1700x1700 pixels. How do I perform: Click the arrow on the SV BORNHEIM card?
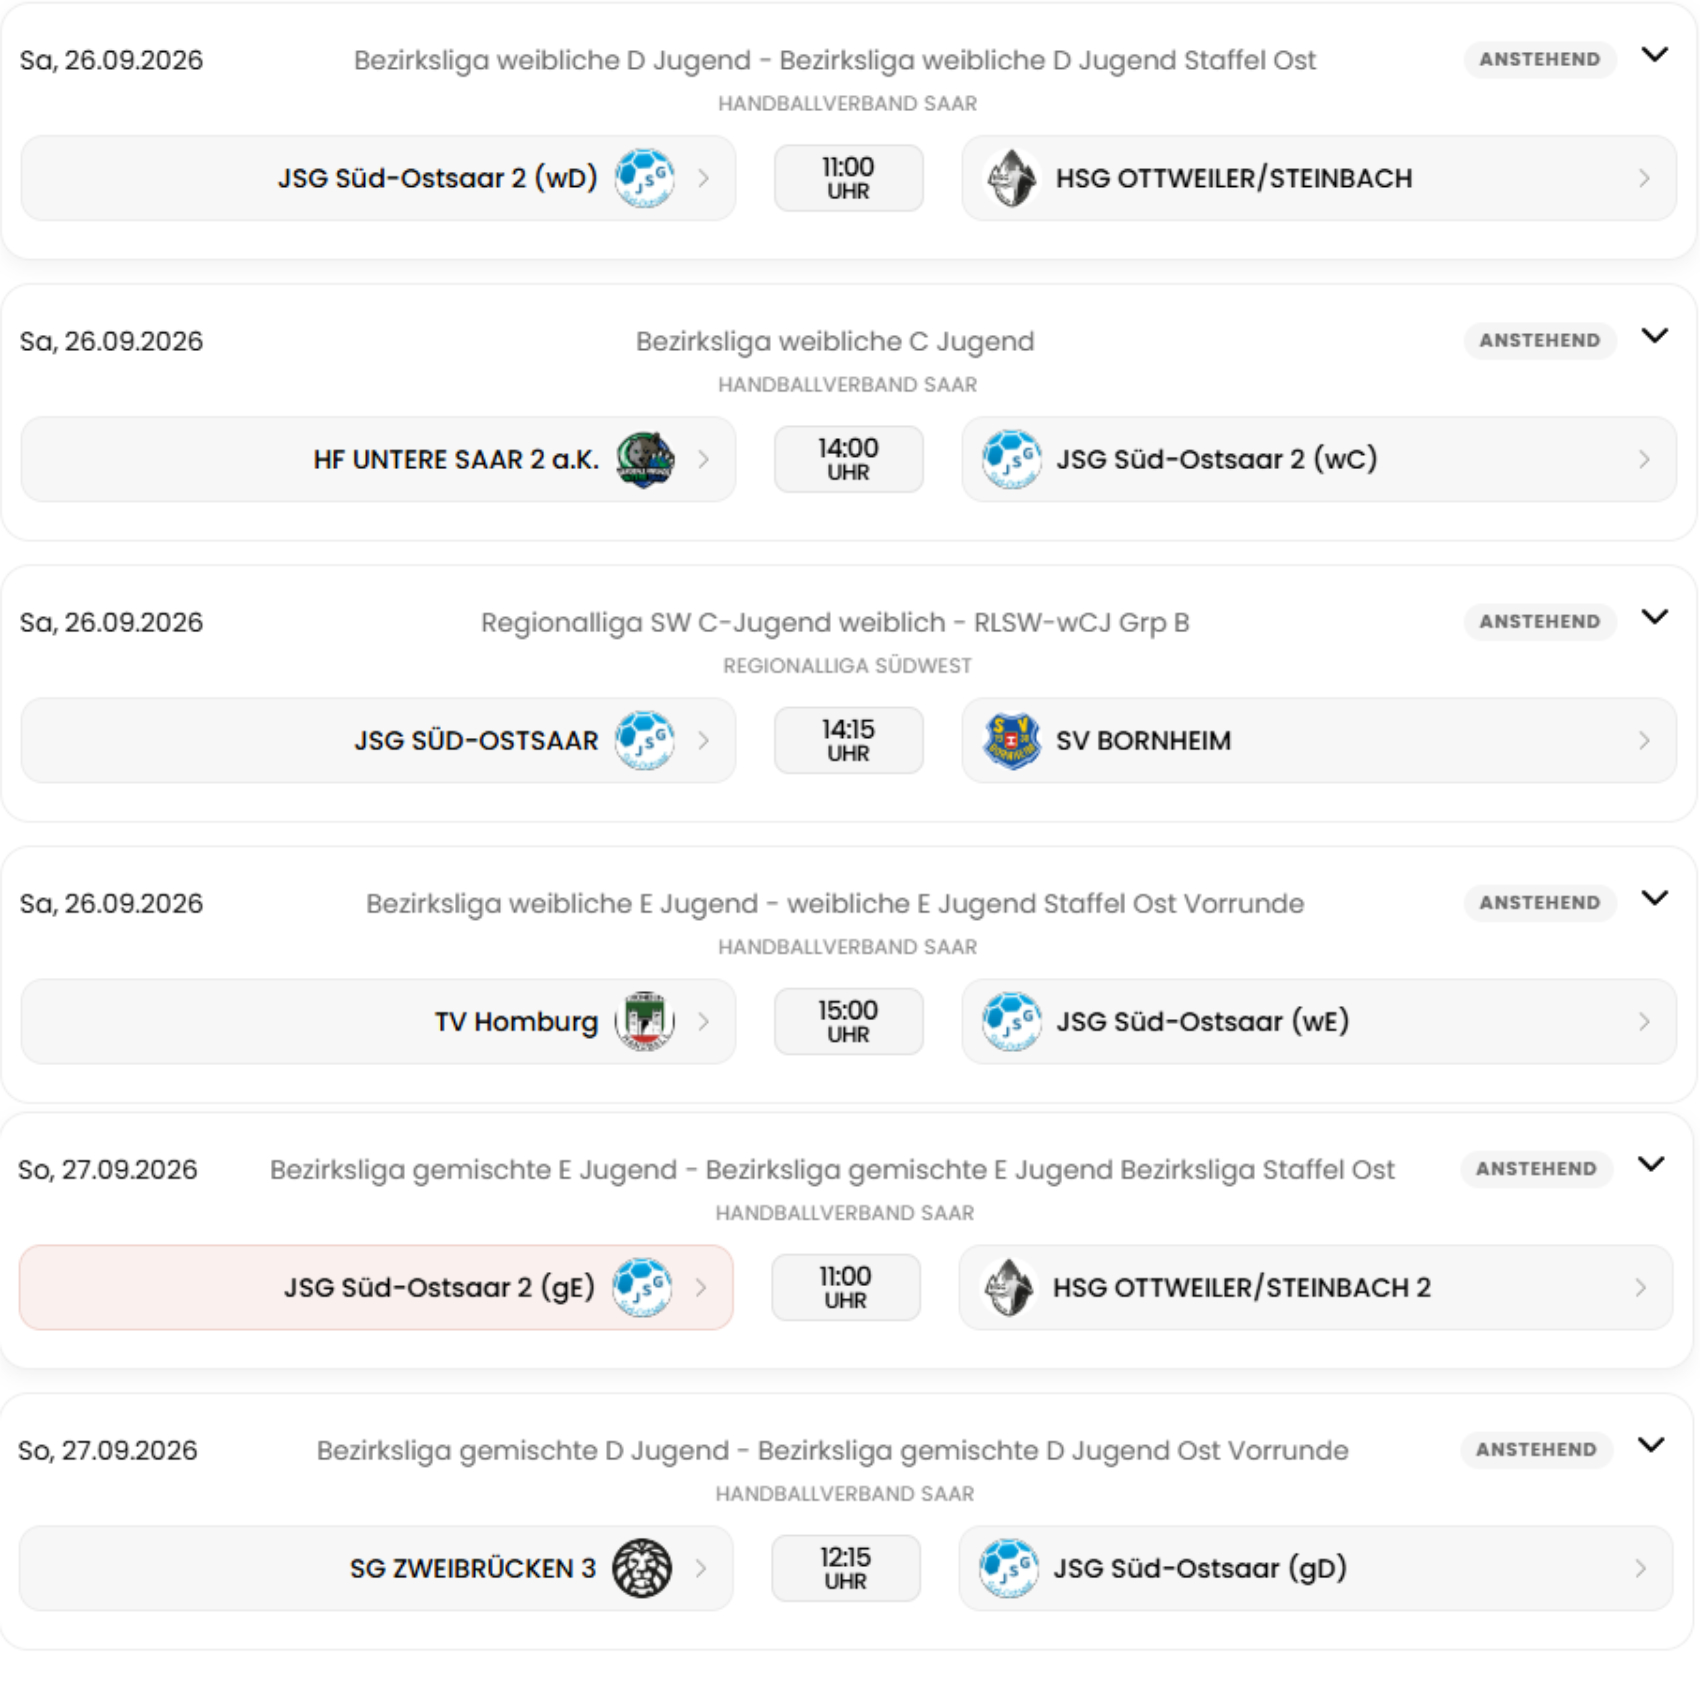point(1644,740)
